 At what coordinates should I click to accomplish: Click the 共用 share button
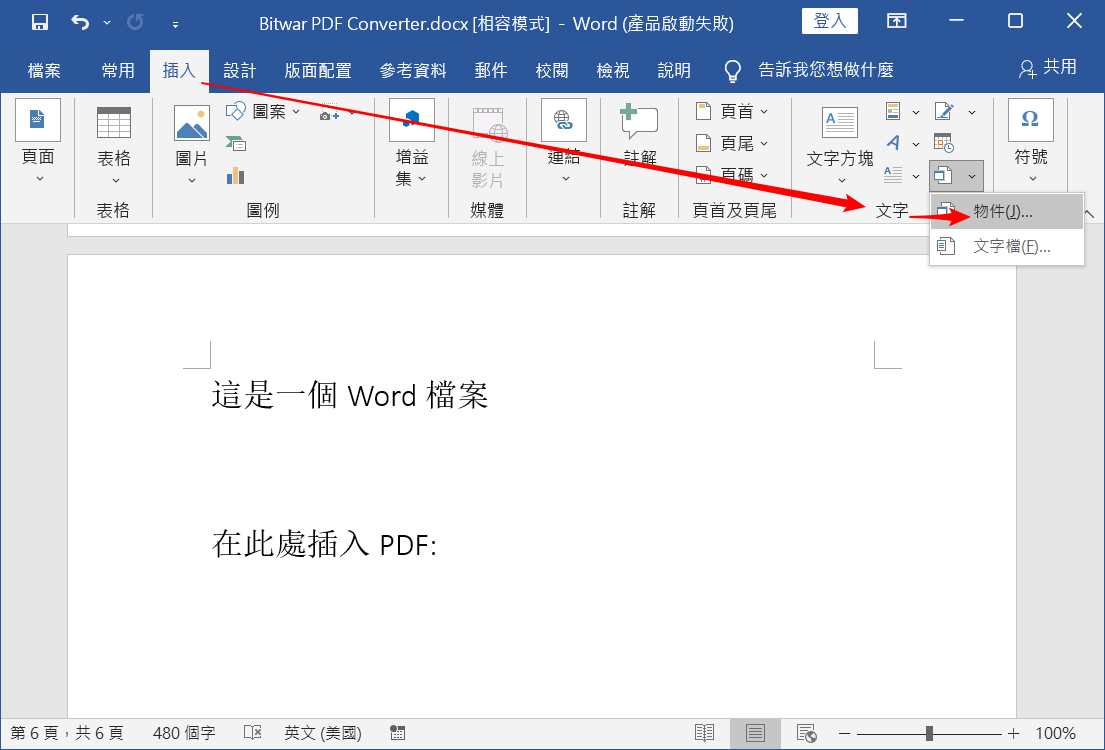(1047, 68)
